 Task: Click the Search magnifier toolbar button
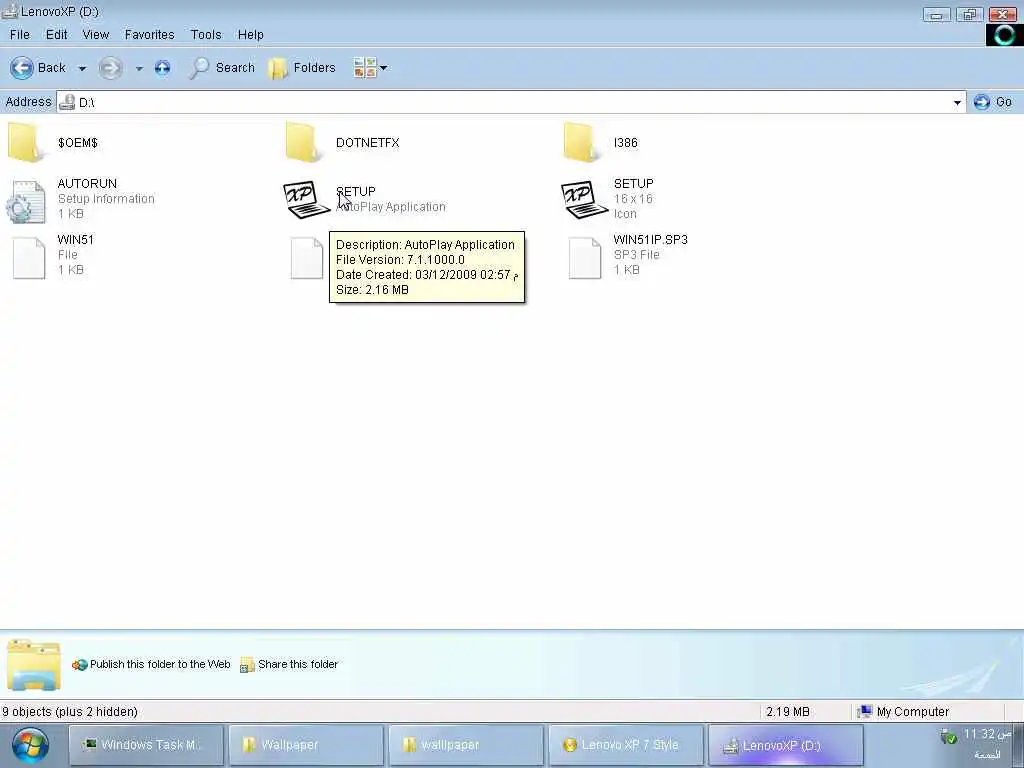pyautogui.click(x=222, y=68)
